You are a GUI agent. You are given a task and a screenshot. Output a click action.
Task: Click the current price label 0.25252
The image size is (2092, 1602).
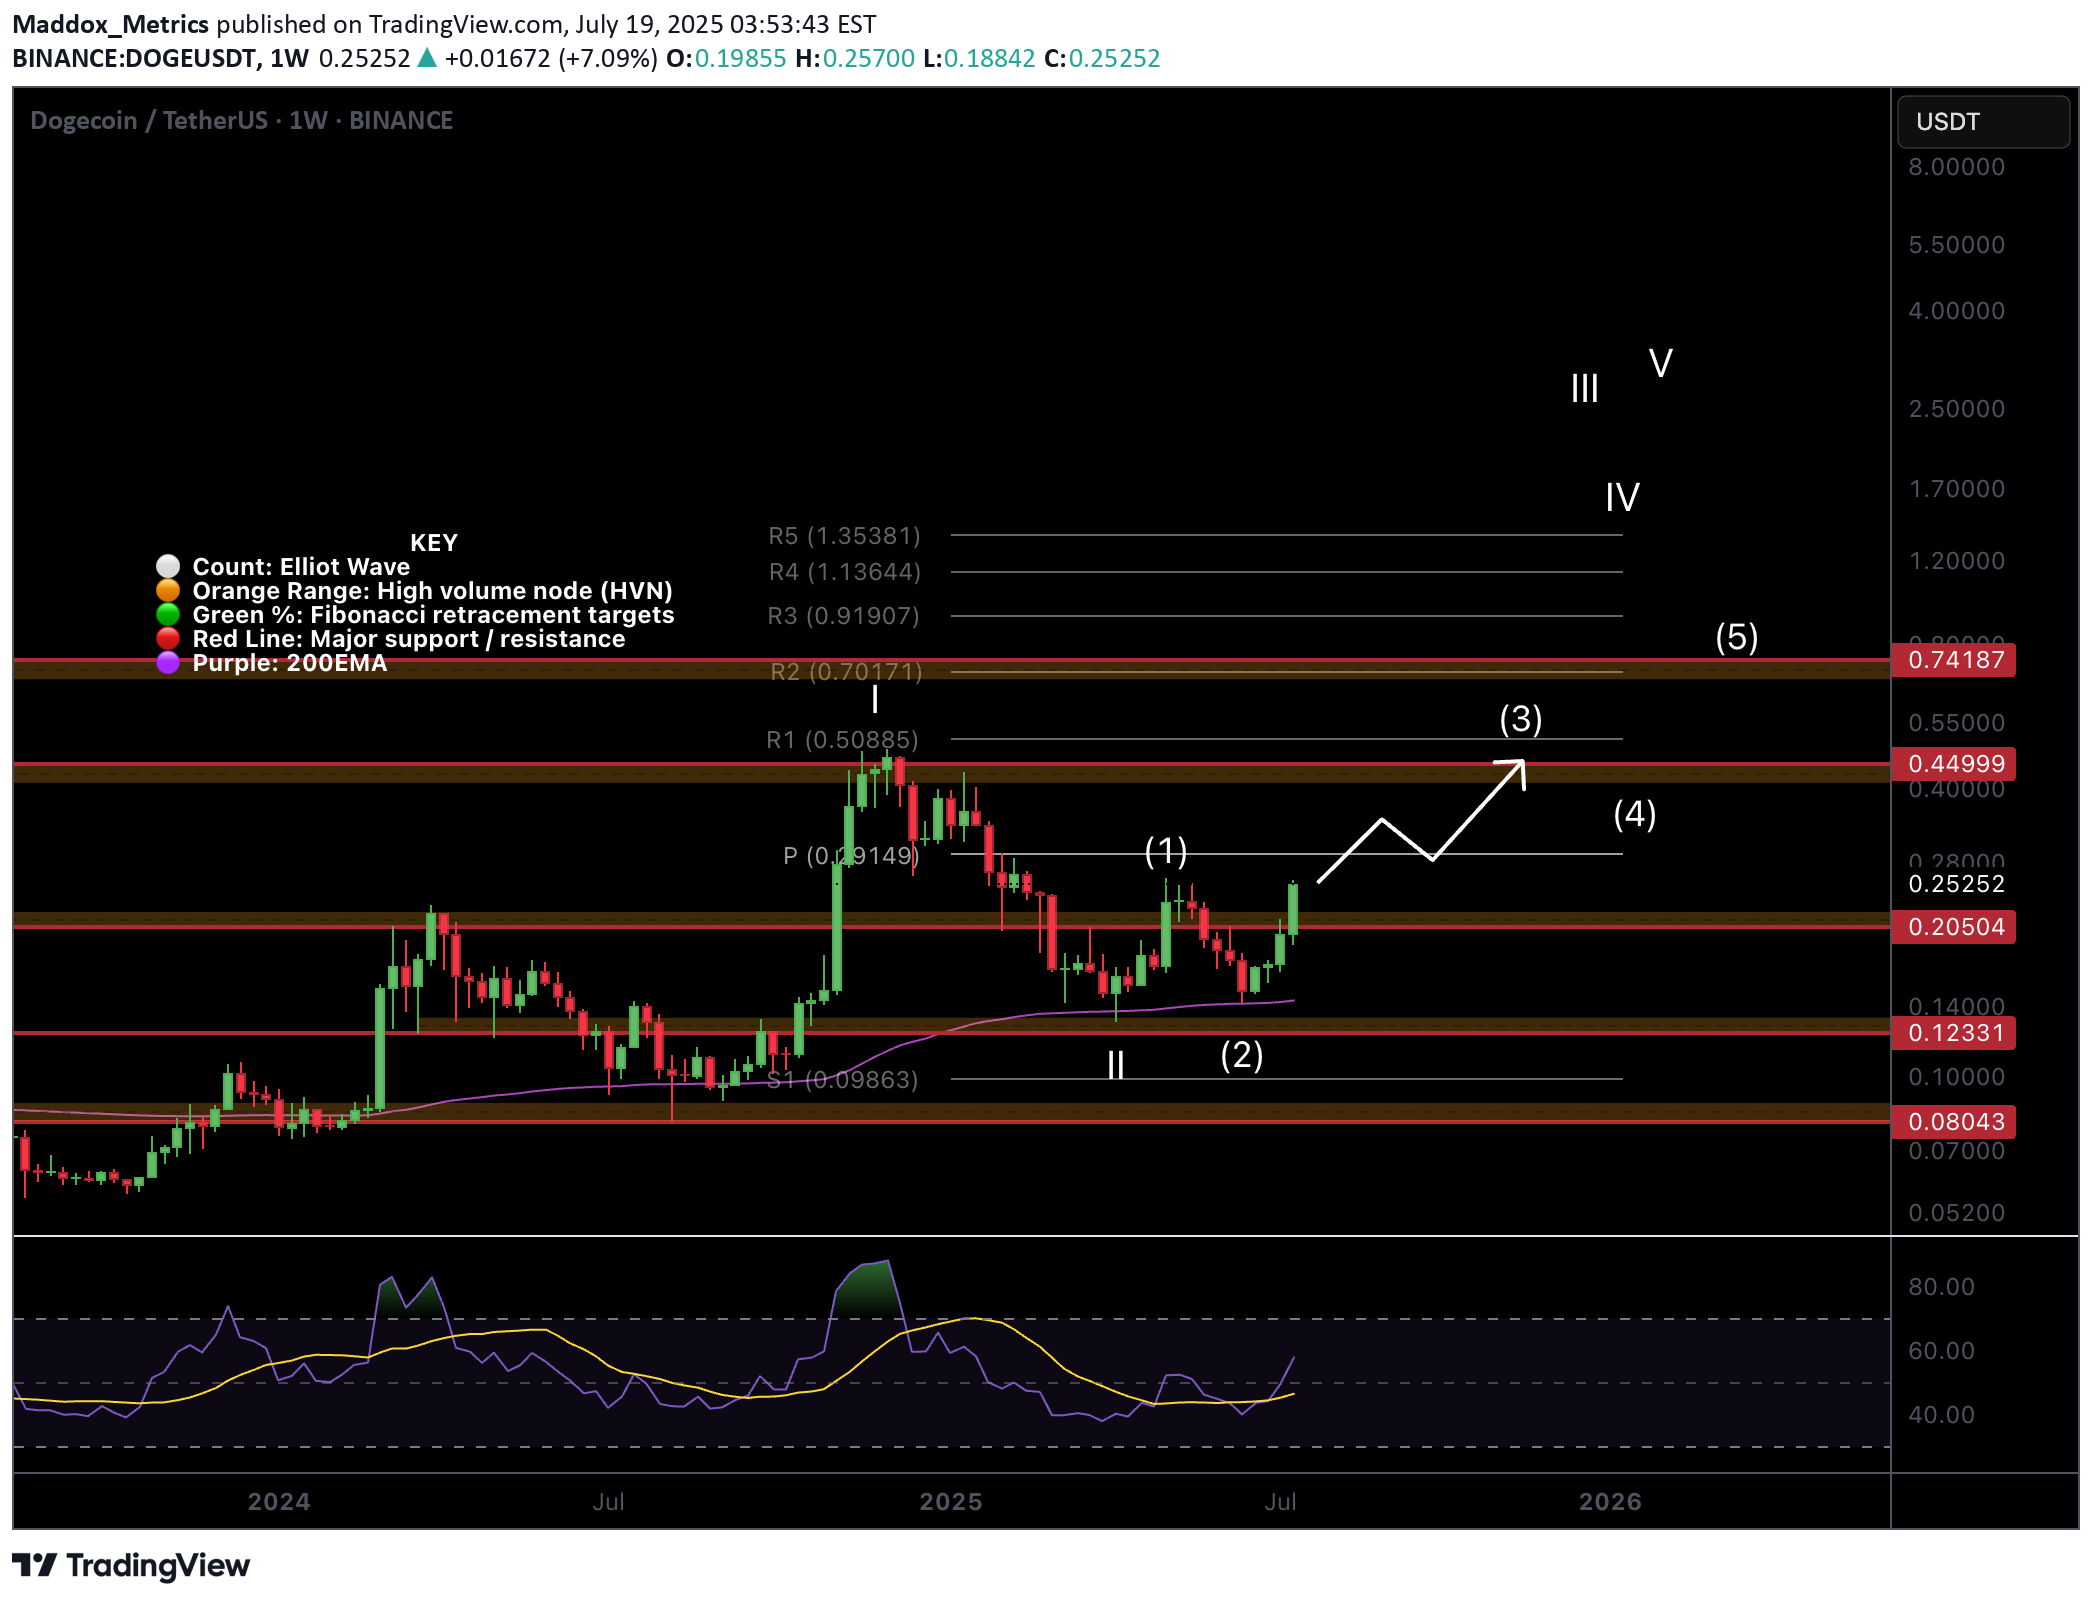coord(1956,884)
